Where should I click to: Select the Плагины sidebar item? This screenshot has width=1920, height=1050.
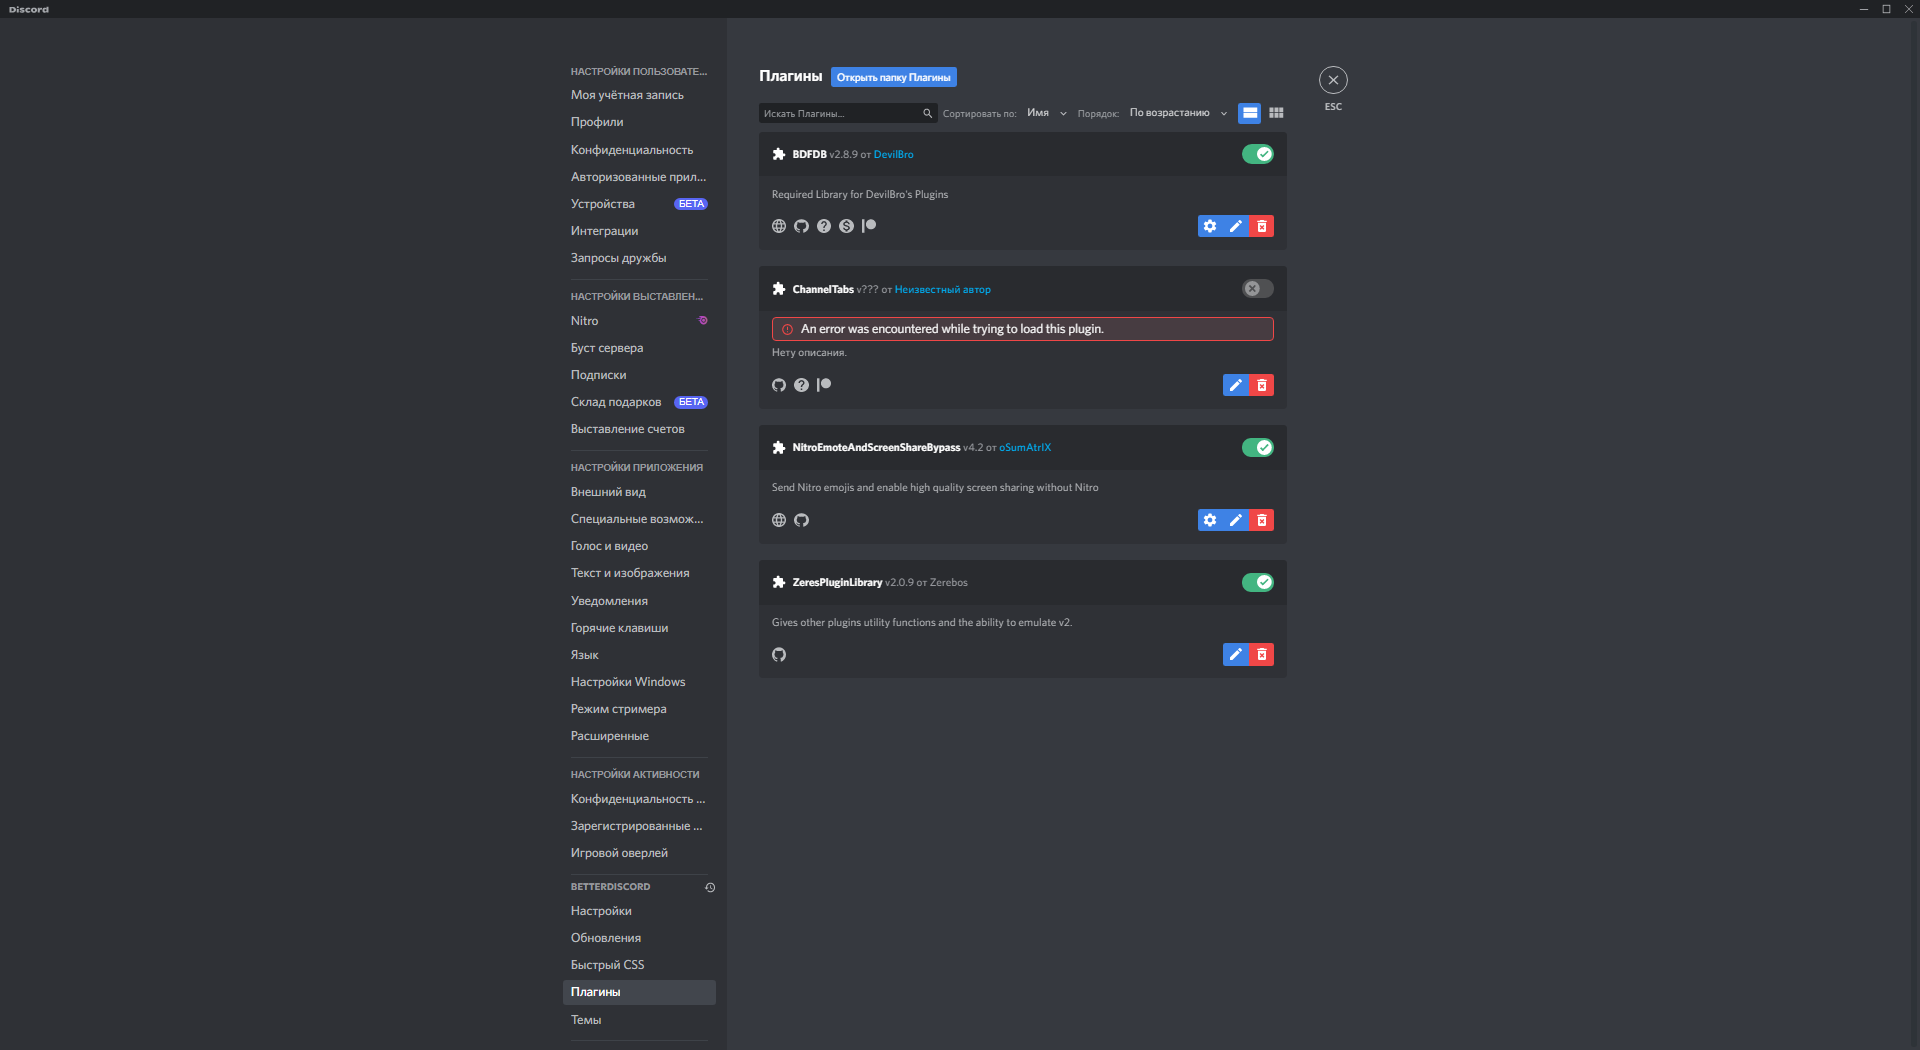pos(639,992)
